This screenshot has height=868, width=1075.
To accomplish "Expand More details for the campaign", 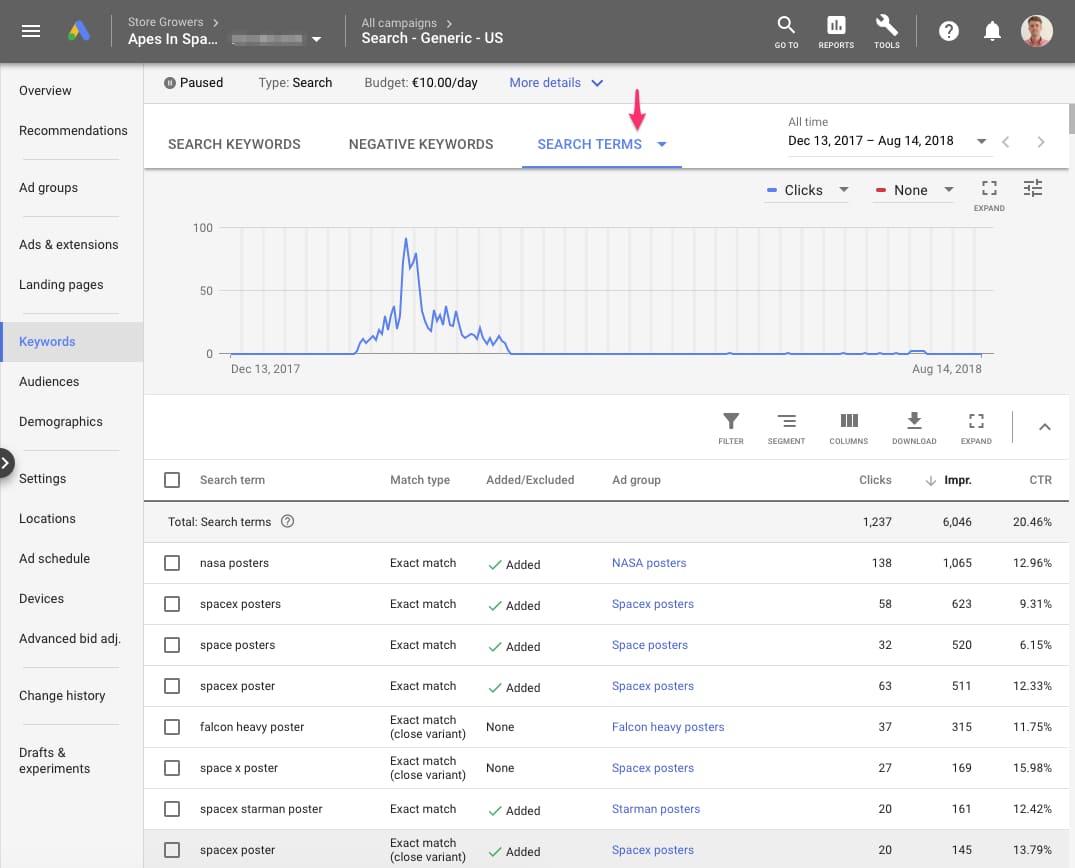I will tap(556, 83).
